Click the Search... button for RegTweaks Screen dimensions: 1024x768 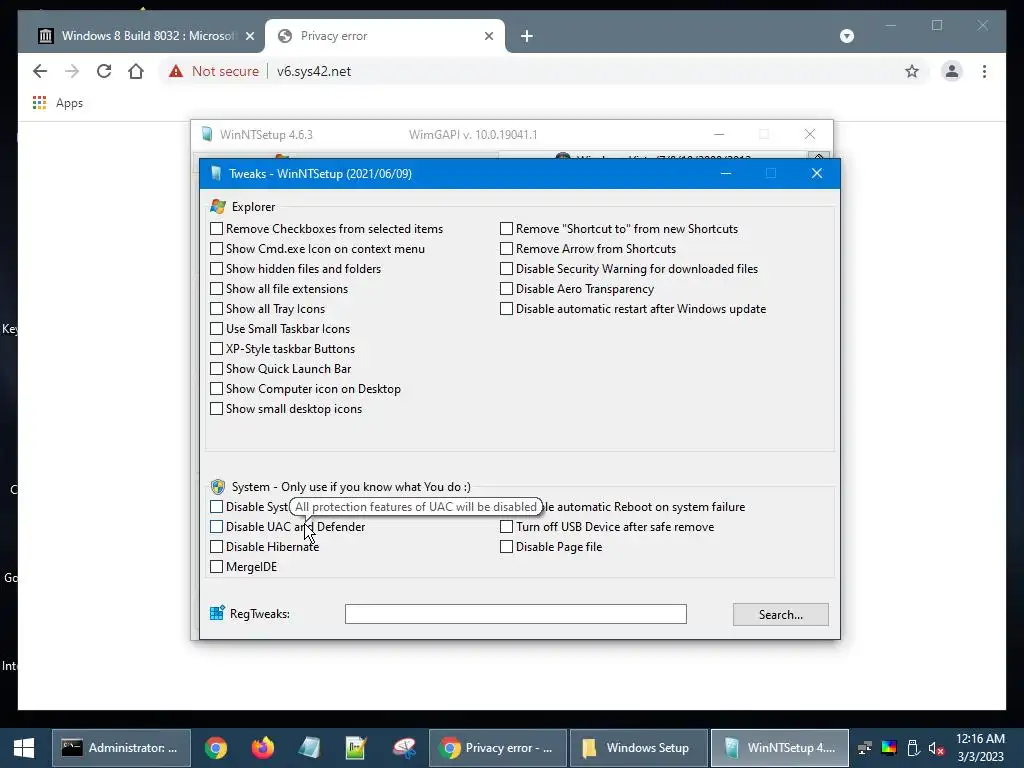pyautogui.click(x=780, y=615)
